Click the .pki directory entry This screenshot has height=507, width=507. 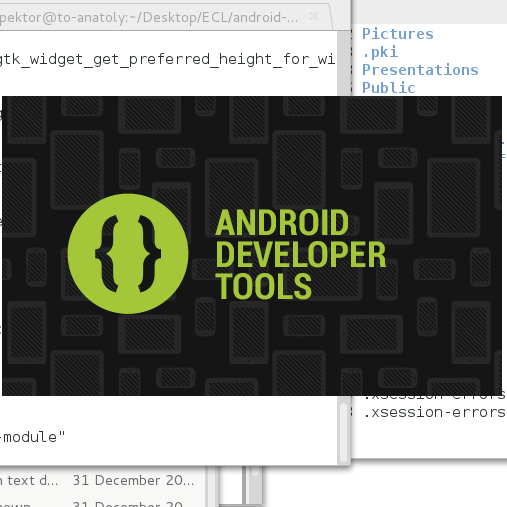380,52
